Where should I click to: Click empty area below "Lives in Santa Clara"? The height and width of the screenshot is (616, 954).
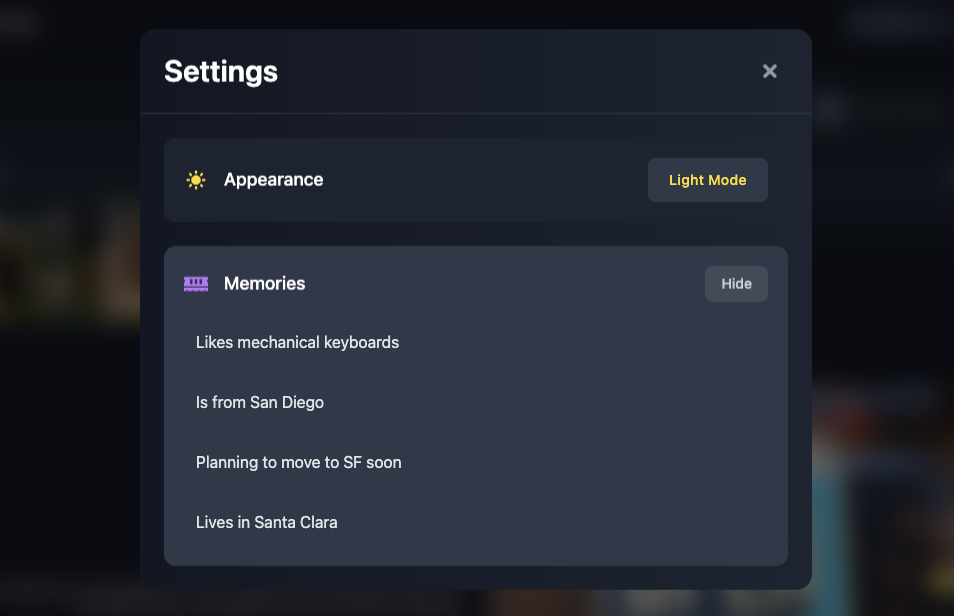[476, 551]
